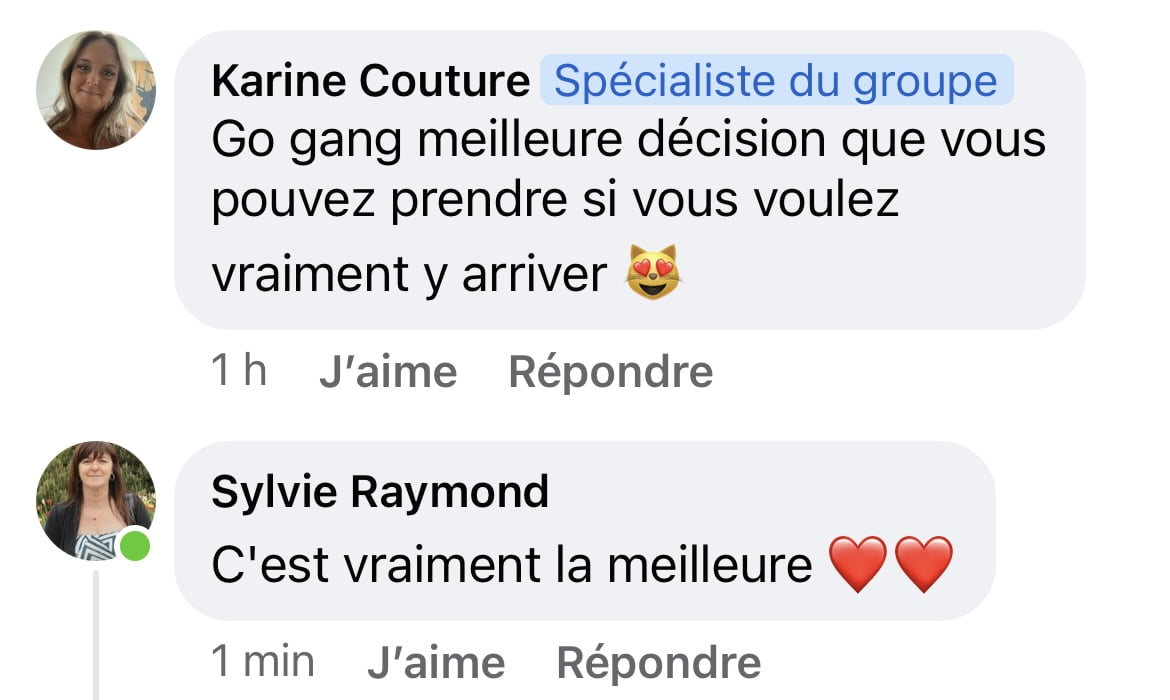Like Sylvie Raymond's comment with J'aime

click(436, 662)
